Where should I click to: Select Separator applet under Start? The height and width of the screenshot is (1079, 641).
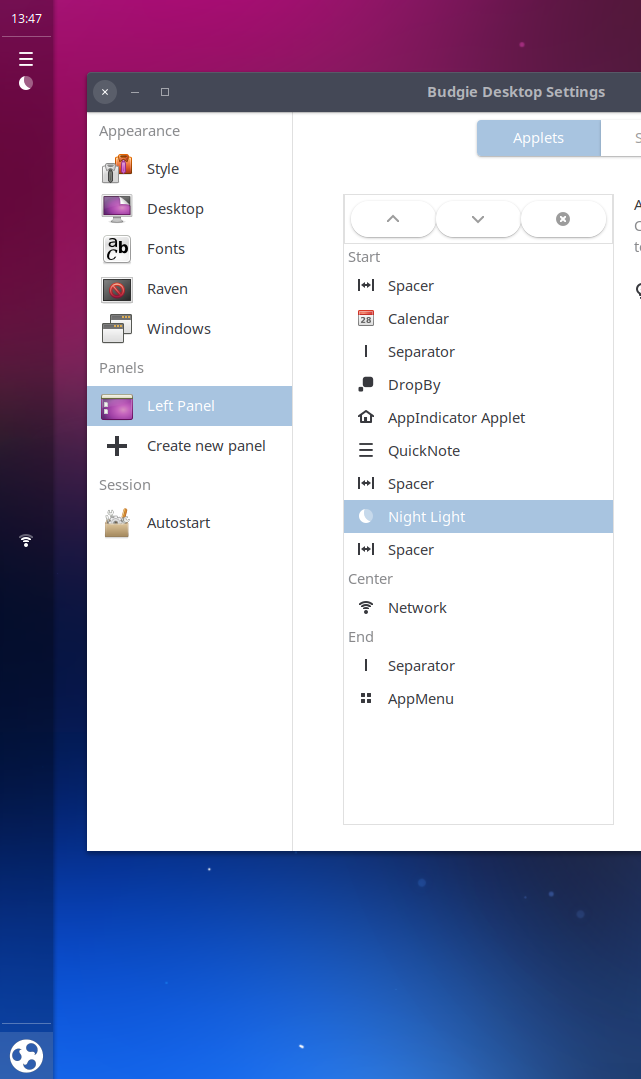point(478,352)
